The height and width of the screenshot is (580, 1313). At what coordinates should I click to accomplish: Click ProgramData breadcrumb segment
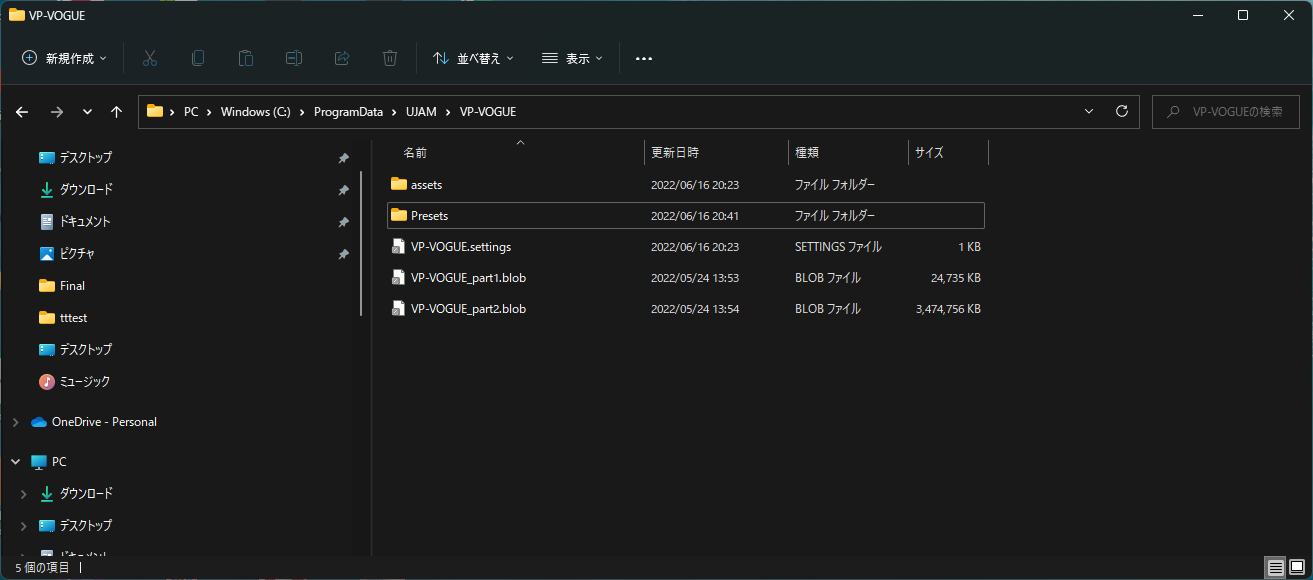348,112
